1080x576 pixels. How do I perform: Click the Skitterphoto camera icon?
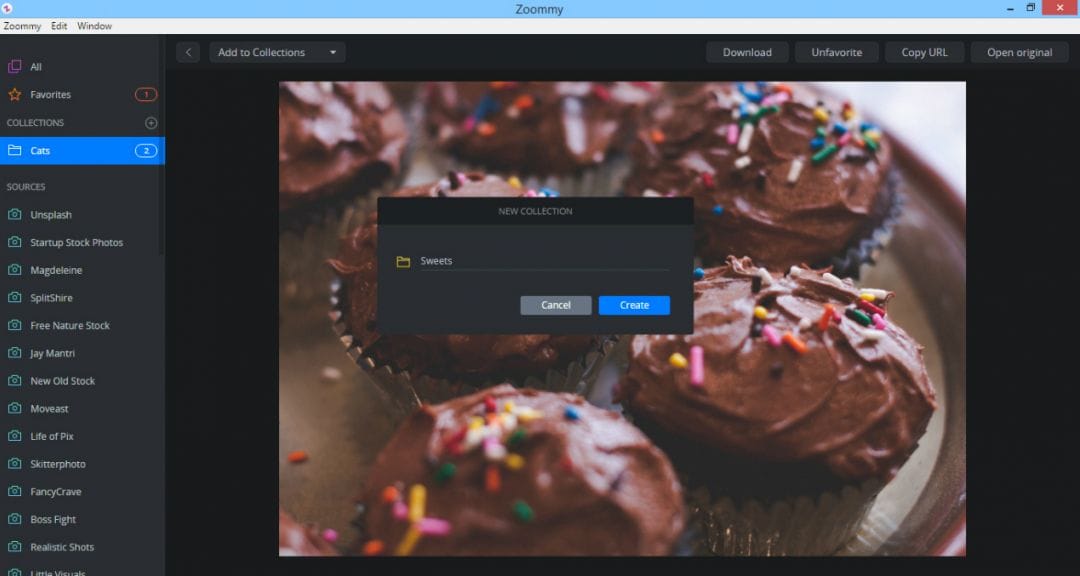[x=14, y=463]
